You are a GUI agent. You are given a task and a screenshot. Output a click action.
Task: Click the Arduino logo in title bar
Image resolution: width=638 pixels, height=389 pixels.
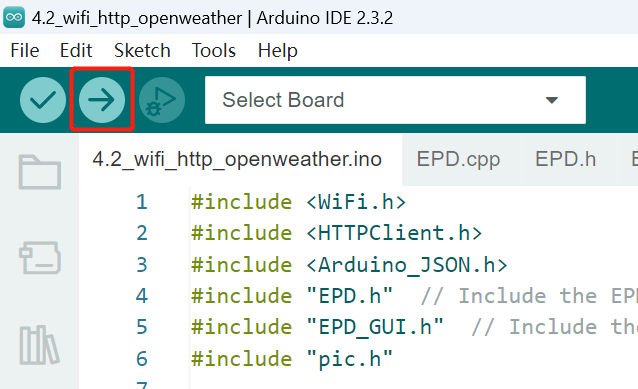click(14, 17)
